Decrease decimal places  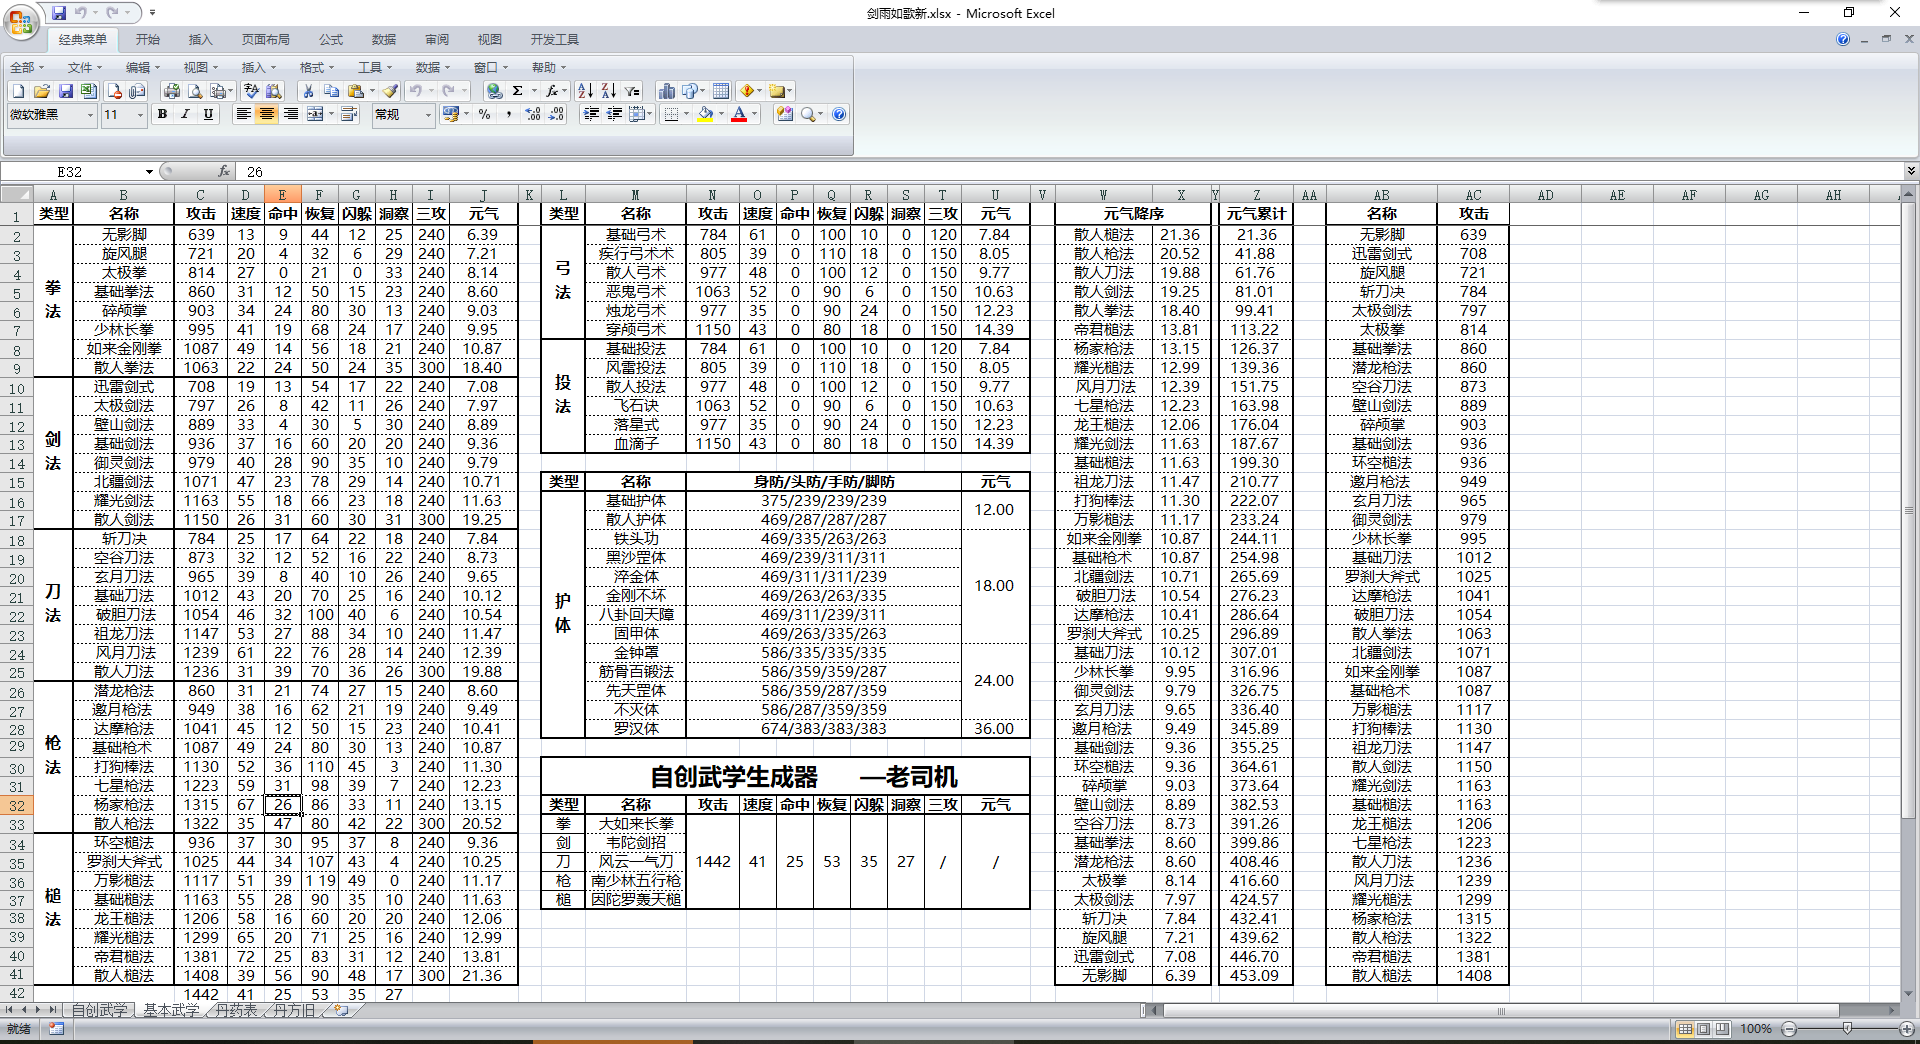[556, 114]
